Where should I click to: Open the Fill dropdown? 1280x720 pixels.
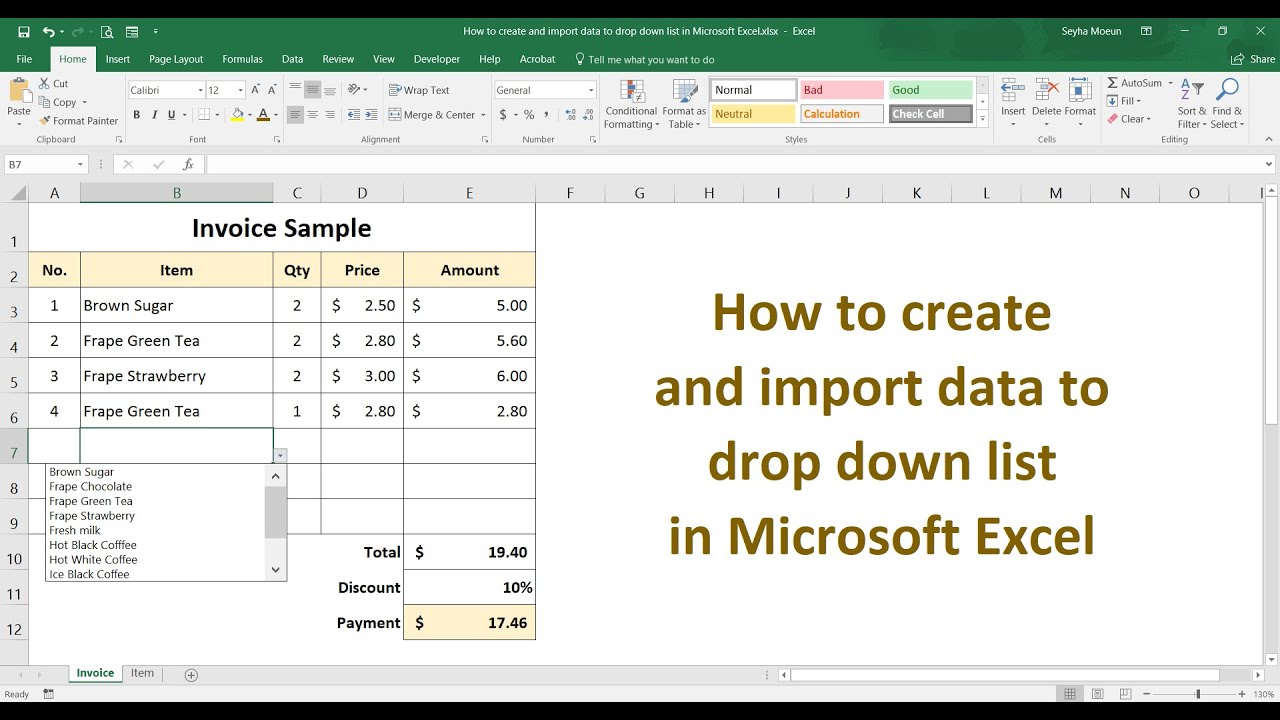coord(1126,101)
